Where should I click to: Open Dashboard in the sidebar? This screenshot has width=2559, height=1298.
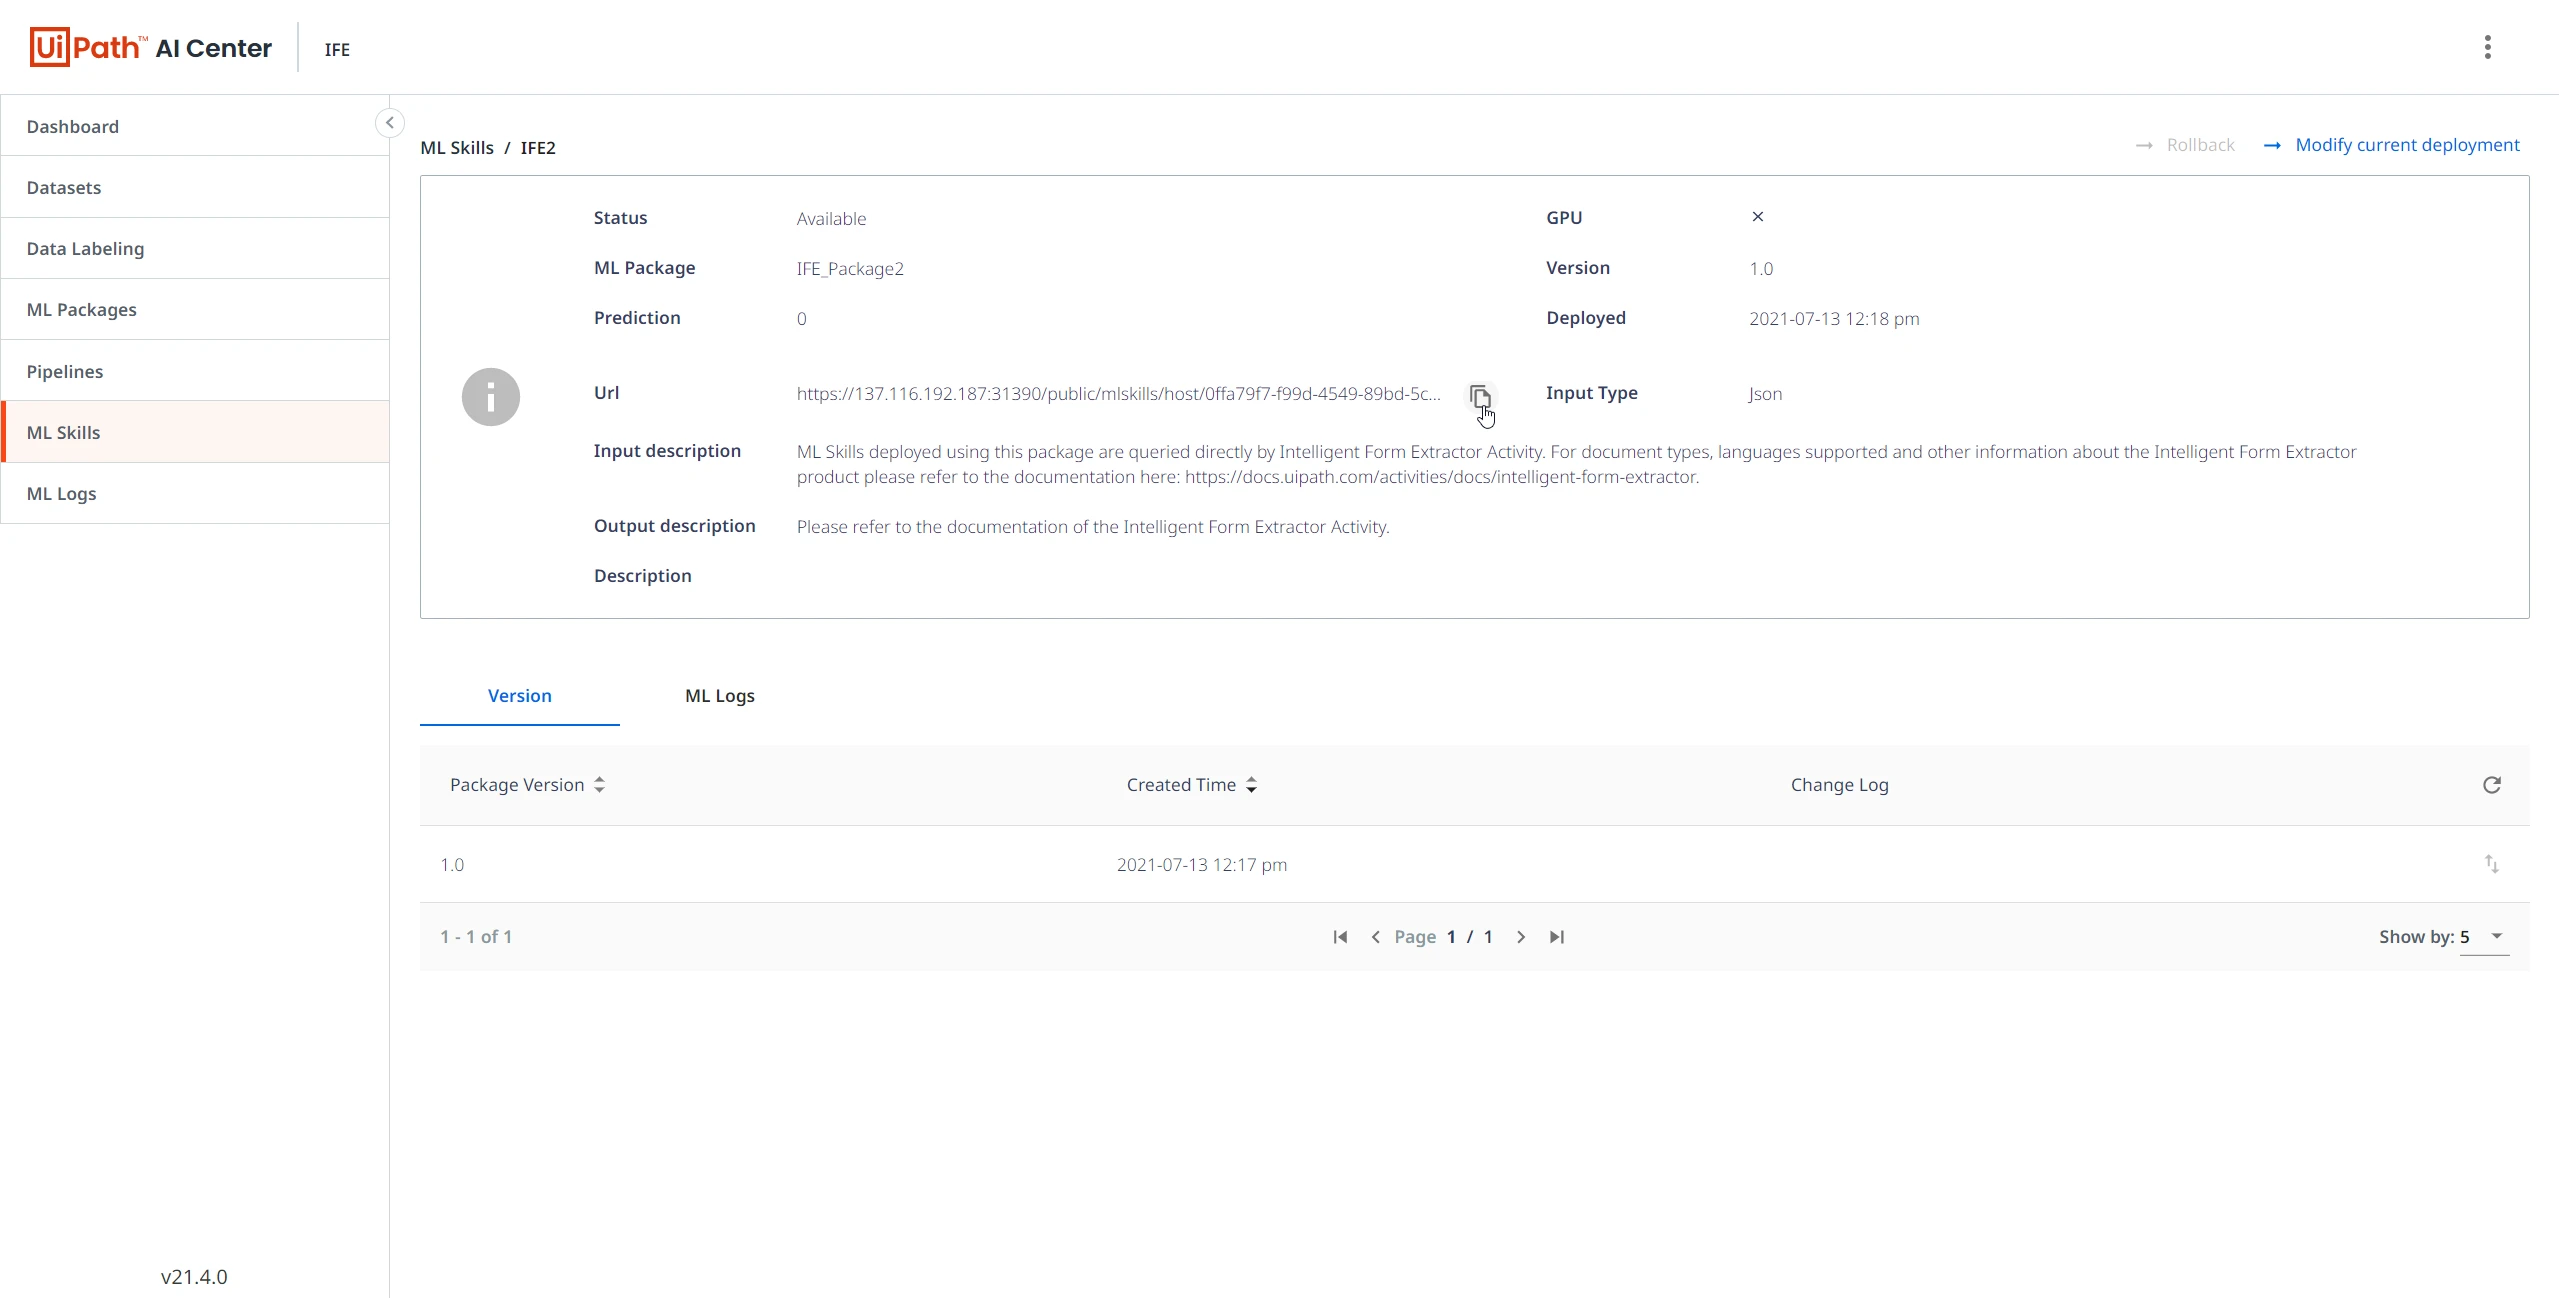[x=195, y=126]
